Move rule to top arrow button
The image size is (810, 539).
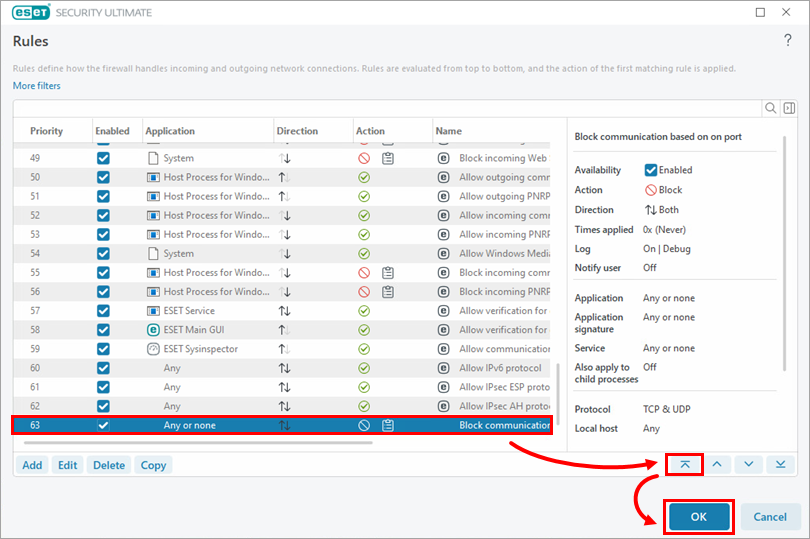[x=684, y=464]
